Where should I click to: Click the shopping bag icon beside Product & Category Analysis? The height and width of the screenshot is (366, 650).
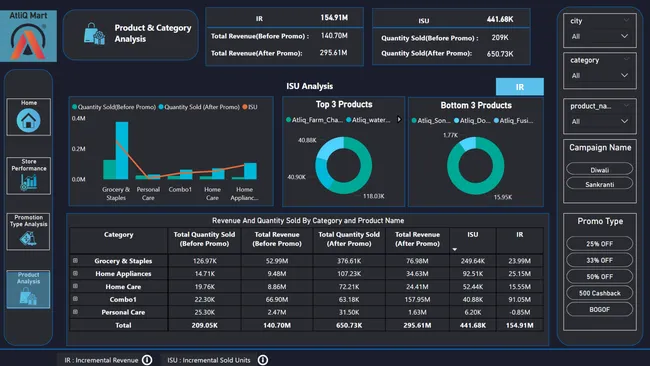[94, 34]
